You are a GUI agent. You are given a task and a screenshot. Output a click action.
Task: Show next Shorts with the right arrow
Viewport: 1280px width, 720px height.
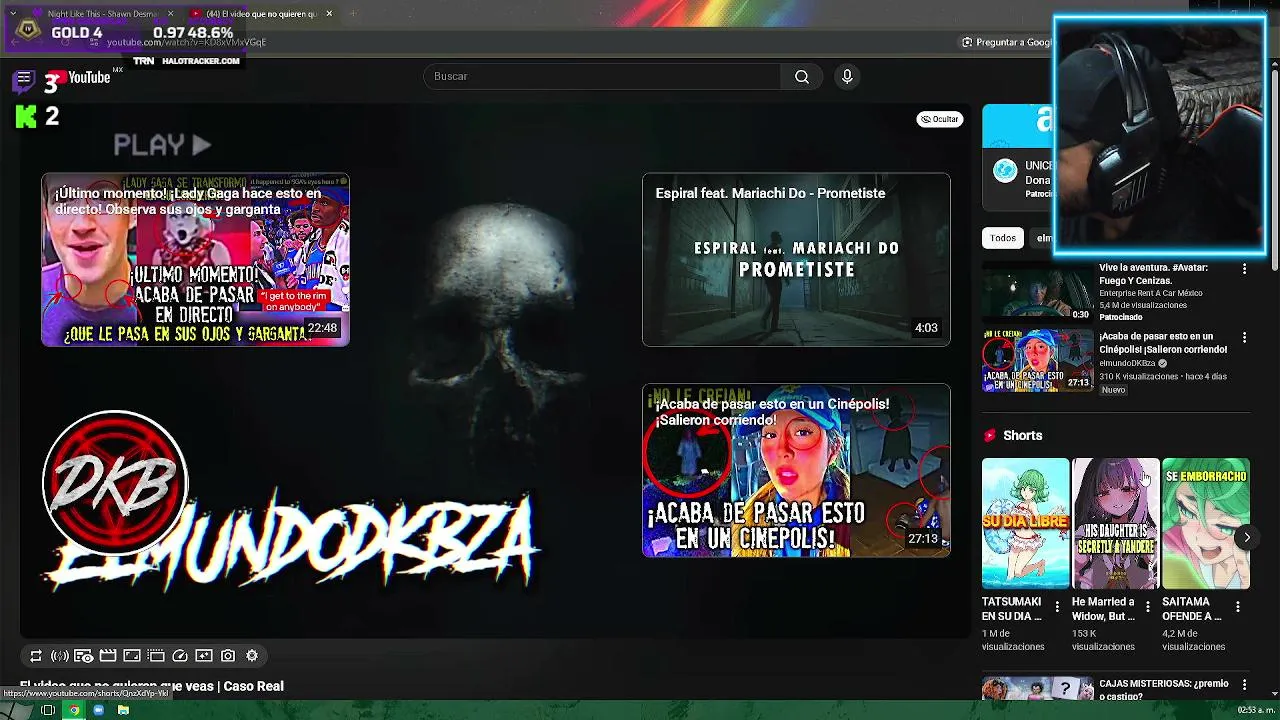[x=1246, y=538]
